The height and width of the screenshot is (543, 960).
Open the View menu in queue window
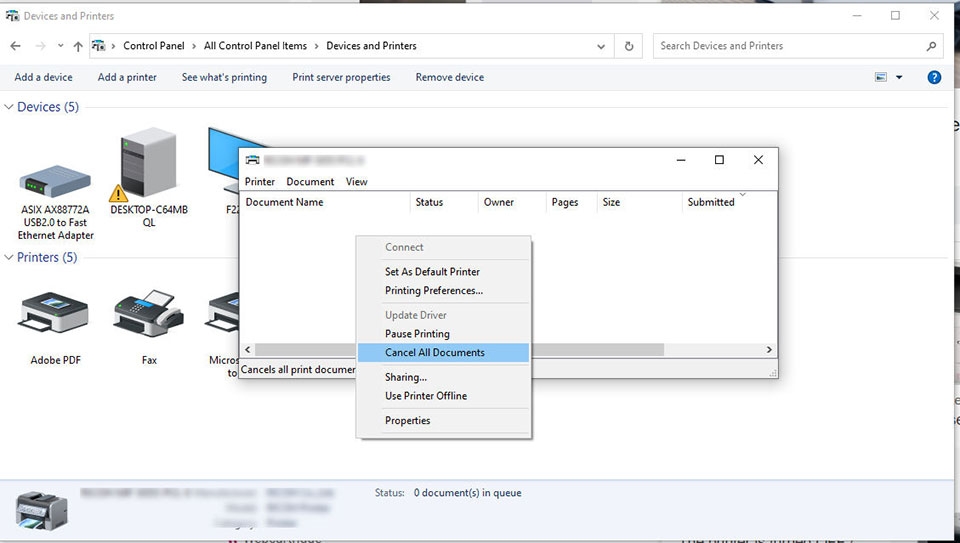pyautogui.click(x=356, y=181)
